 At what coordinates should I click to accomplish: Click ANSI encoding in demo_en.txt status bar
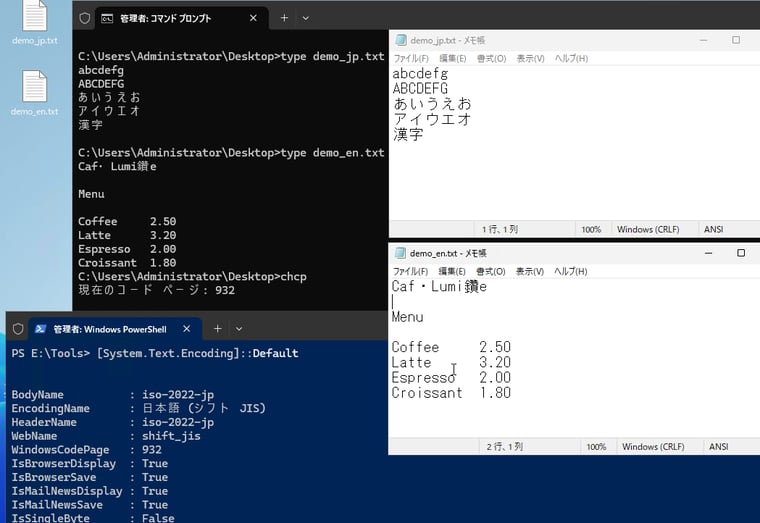pos(718,446)
